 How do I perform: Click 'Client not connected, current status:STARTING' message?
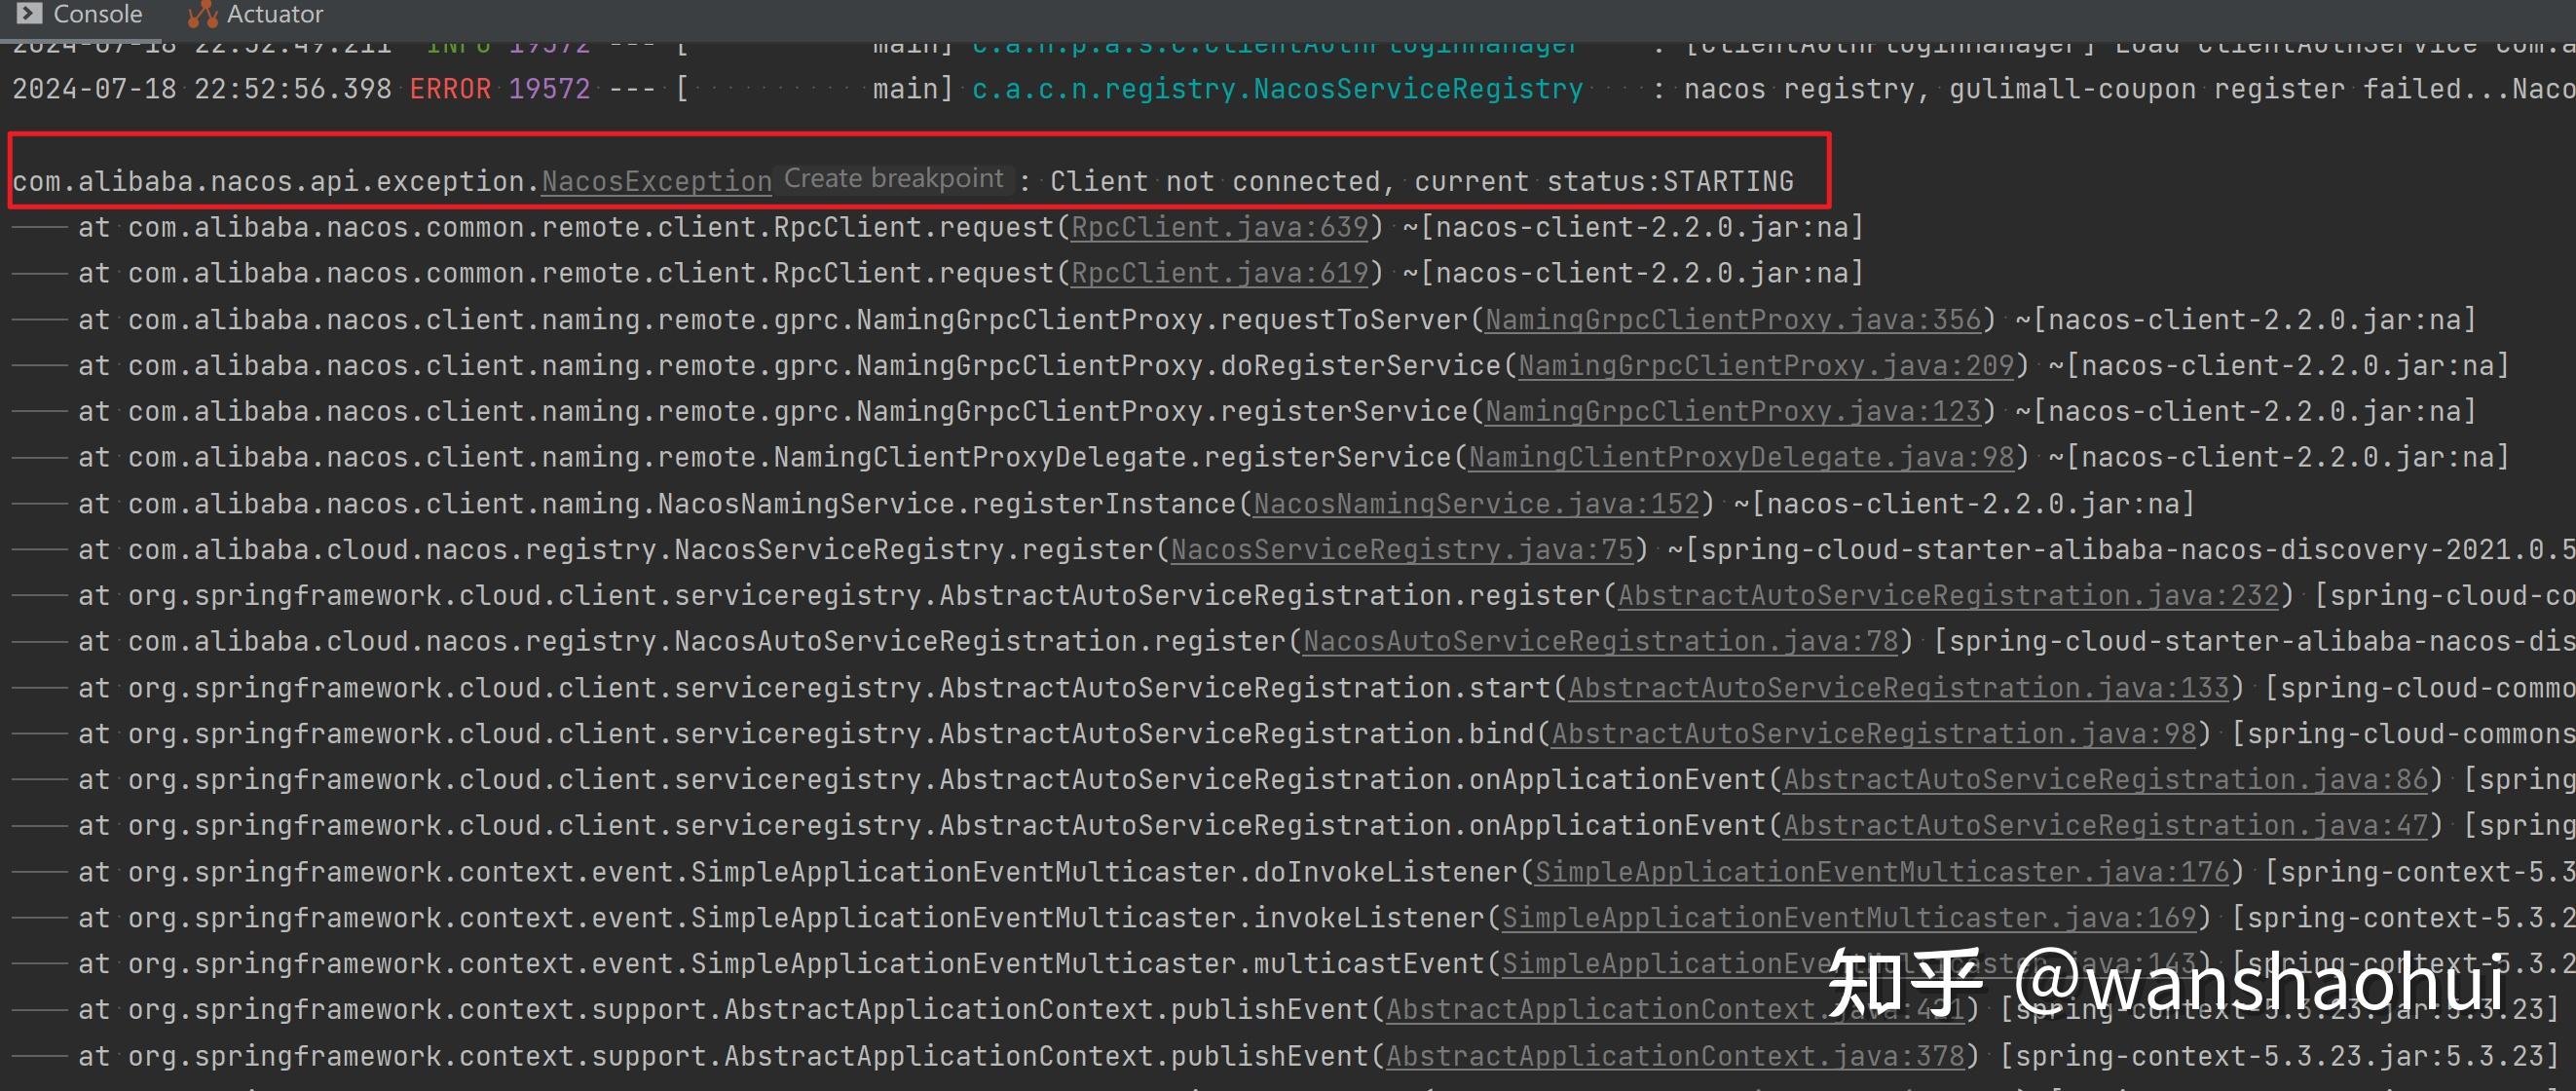(1421, 181)
